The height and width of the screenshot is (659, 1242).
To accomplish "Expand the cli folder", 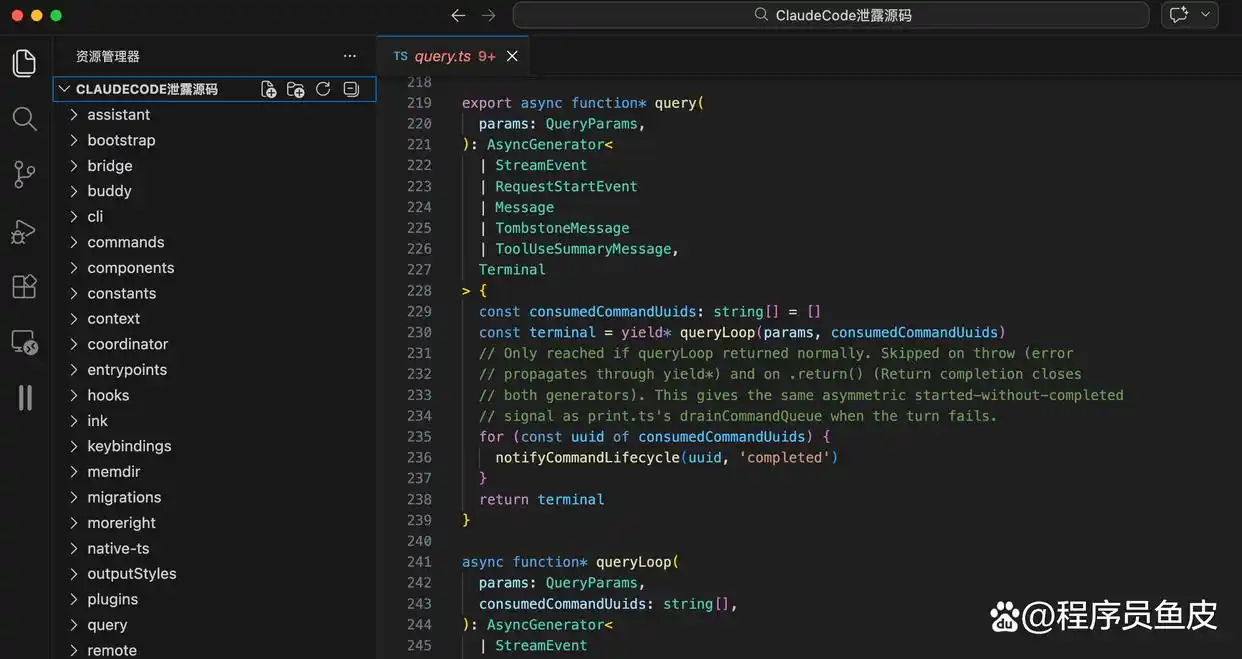I will (214, 217).
